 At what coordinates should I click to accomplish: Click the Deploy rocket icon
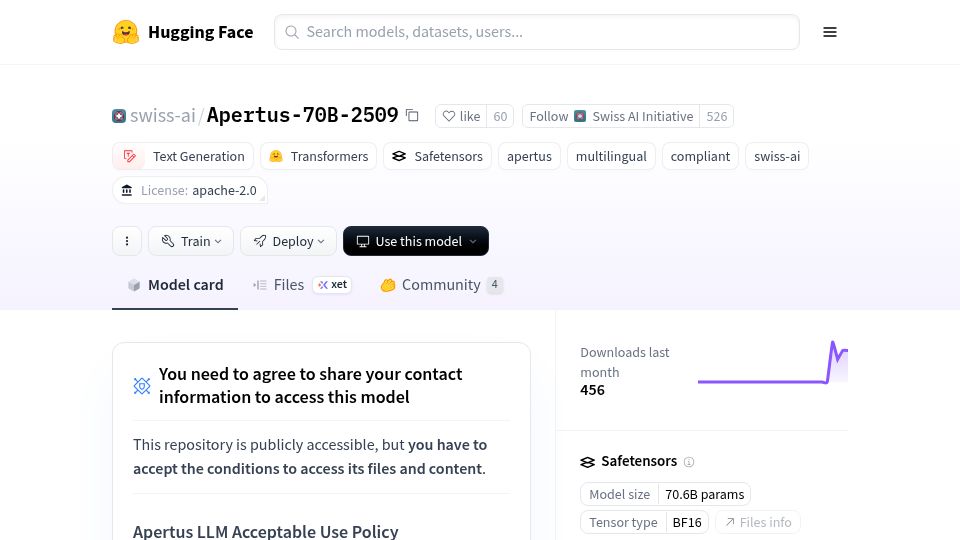(260, 241)
